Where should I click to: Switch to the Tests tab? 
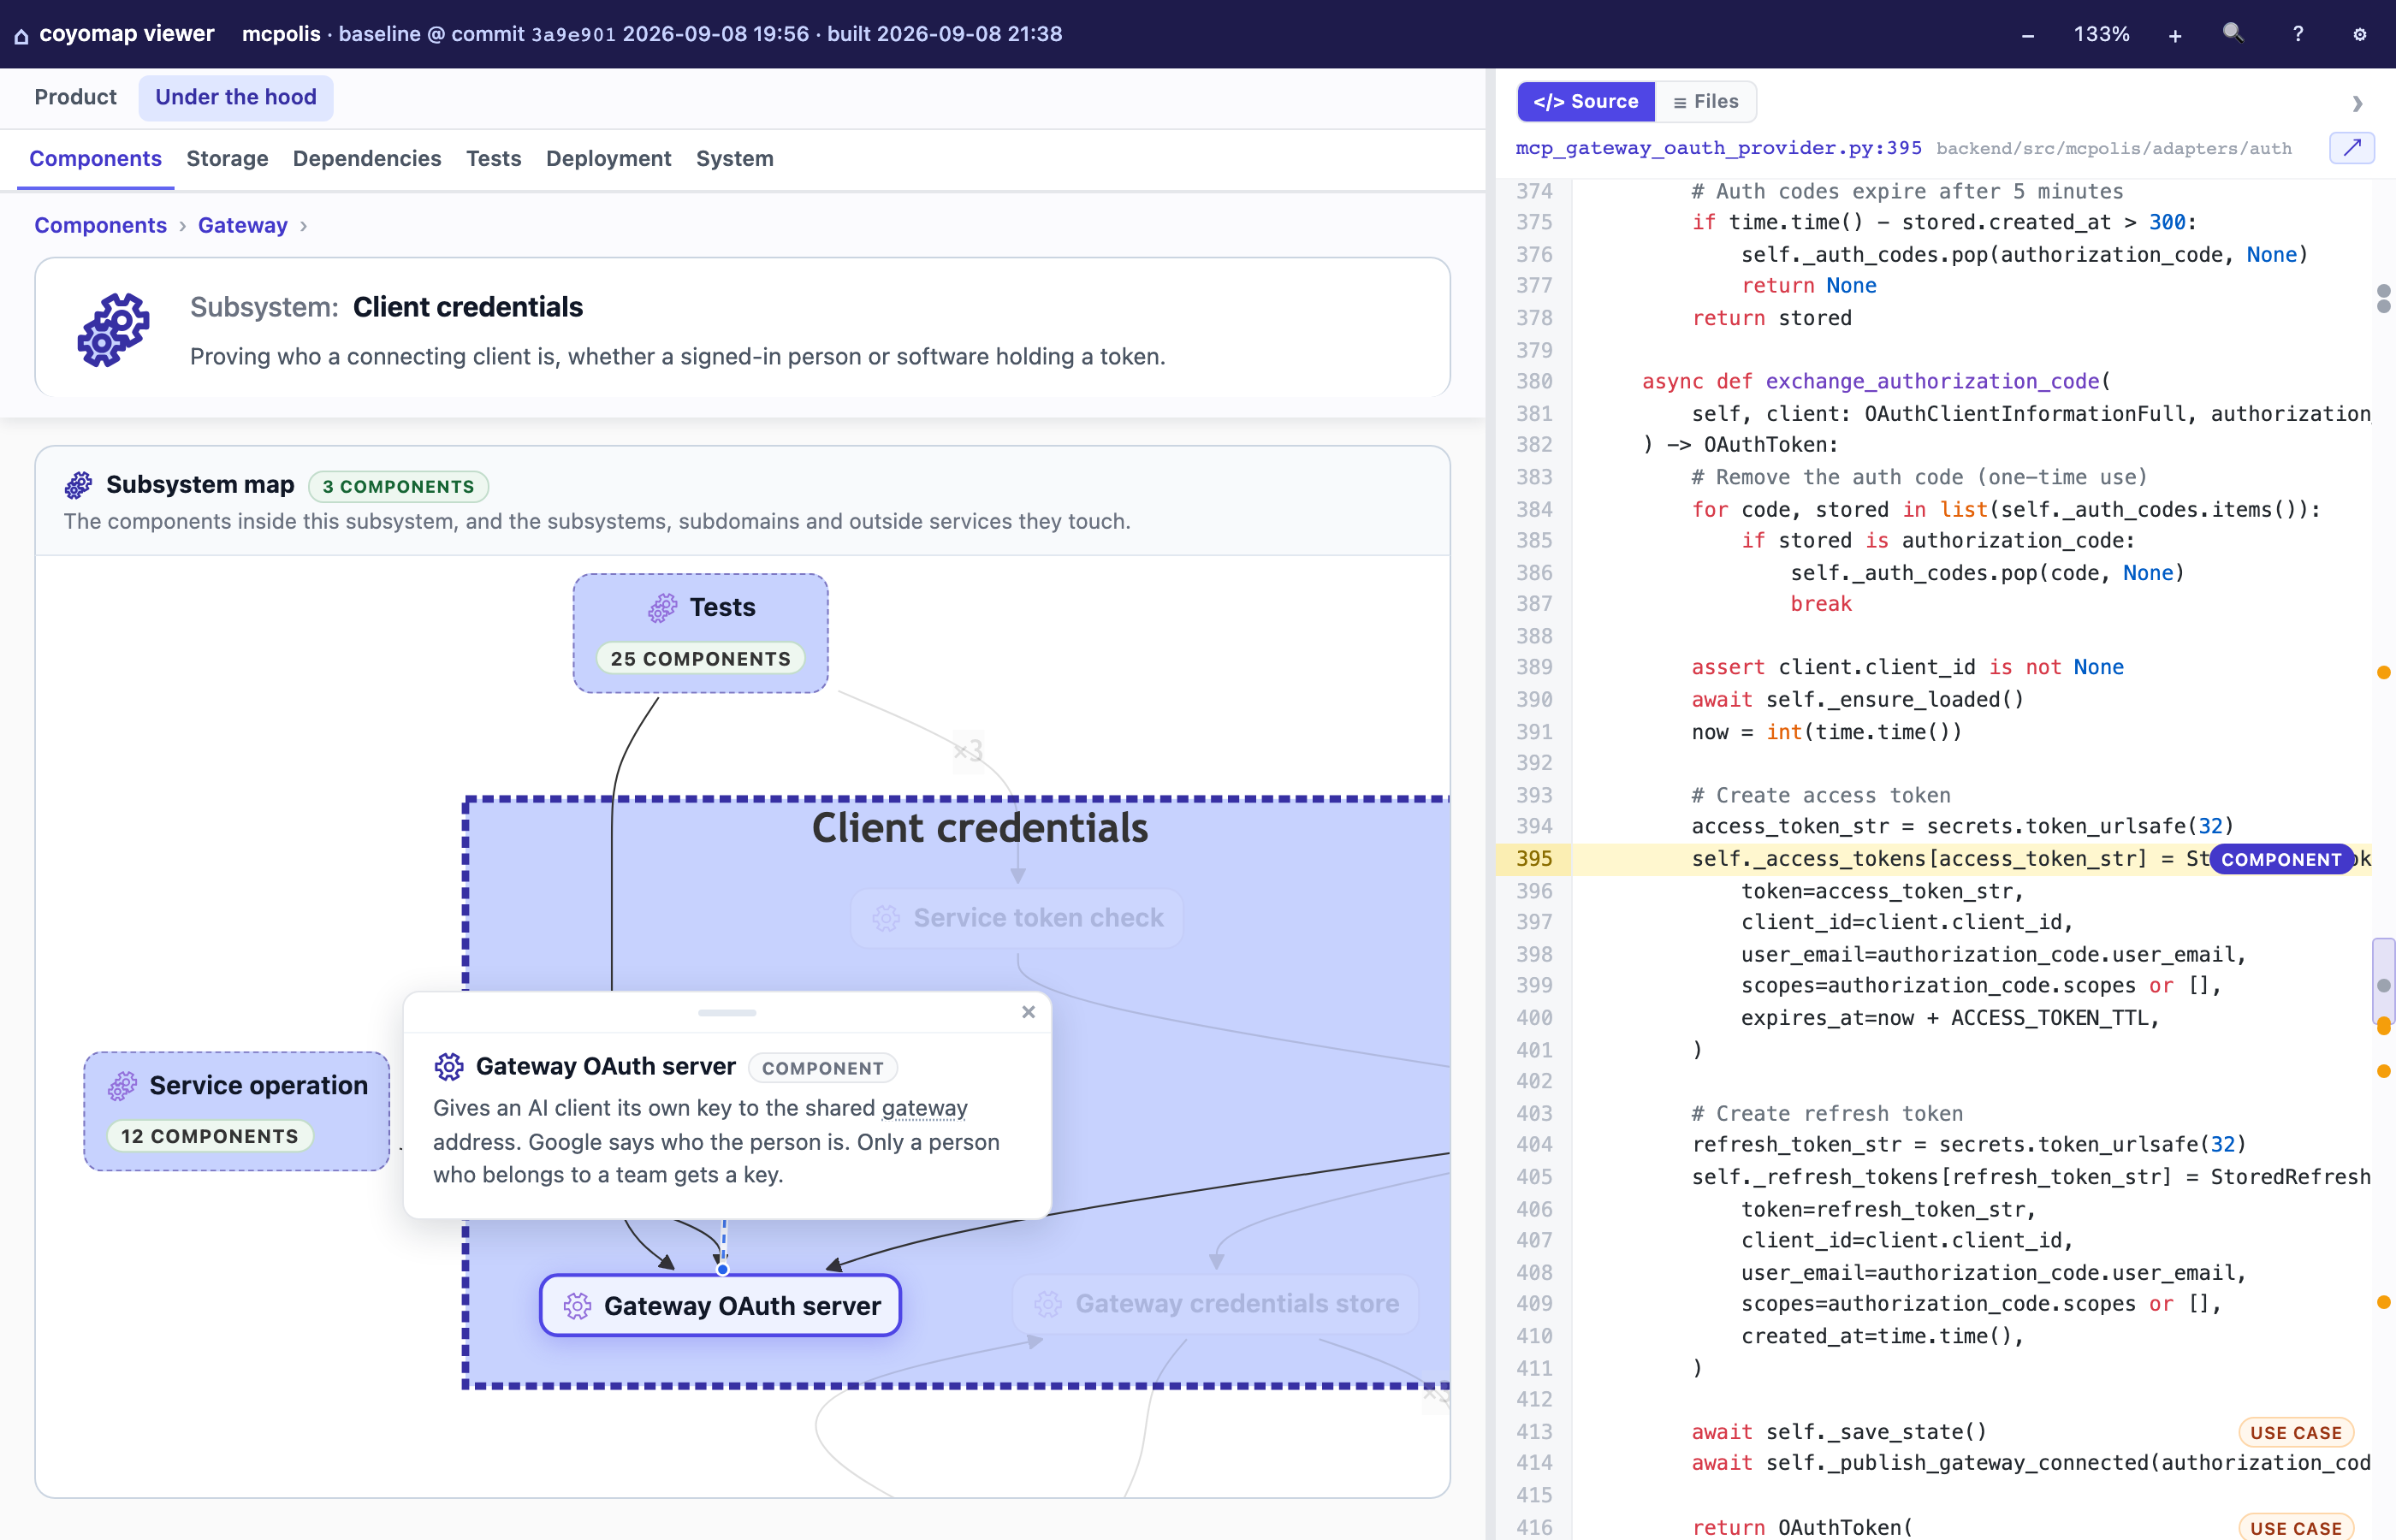[494, 158]
